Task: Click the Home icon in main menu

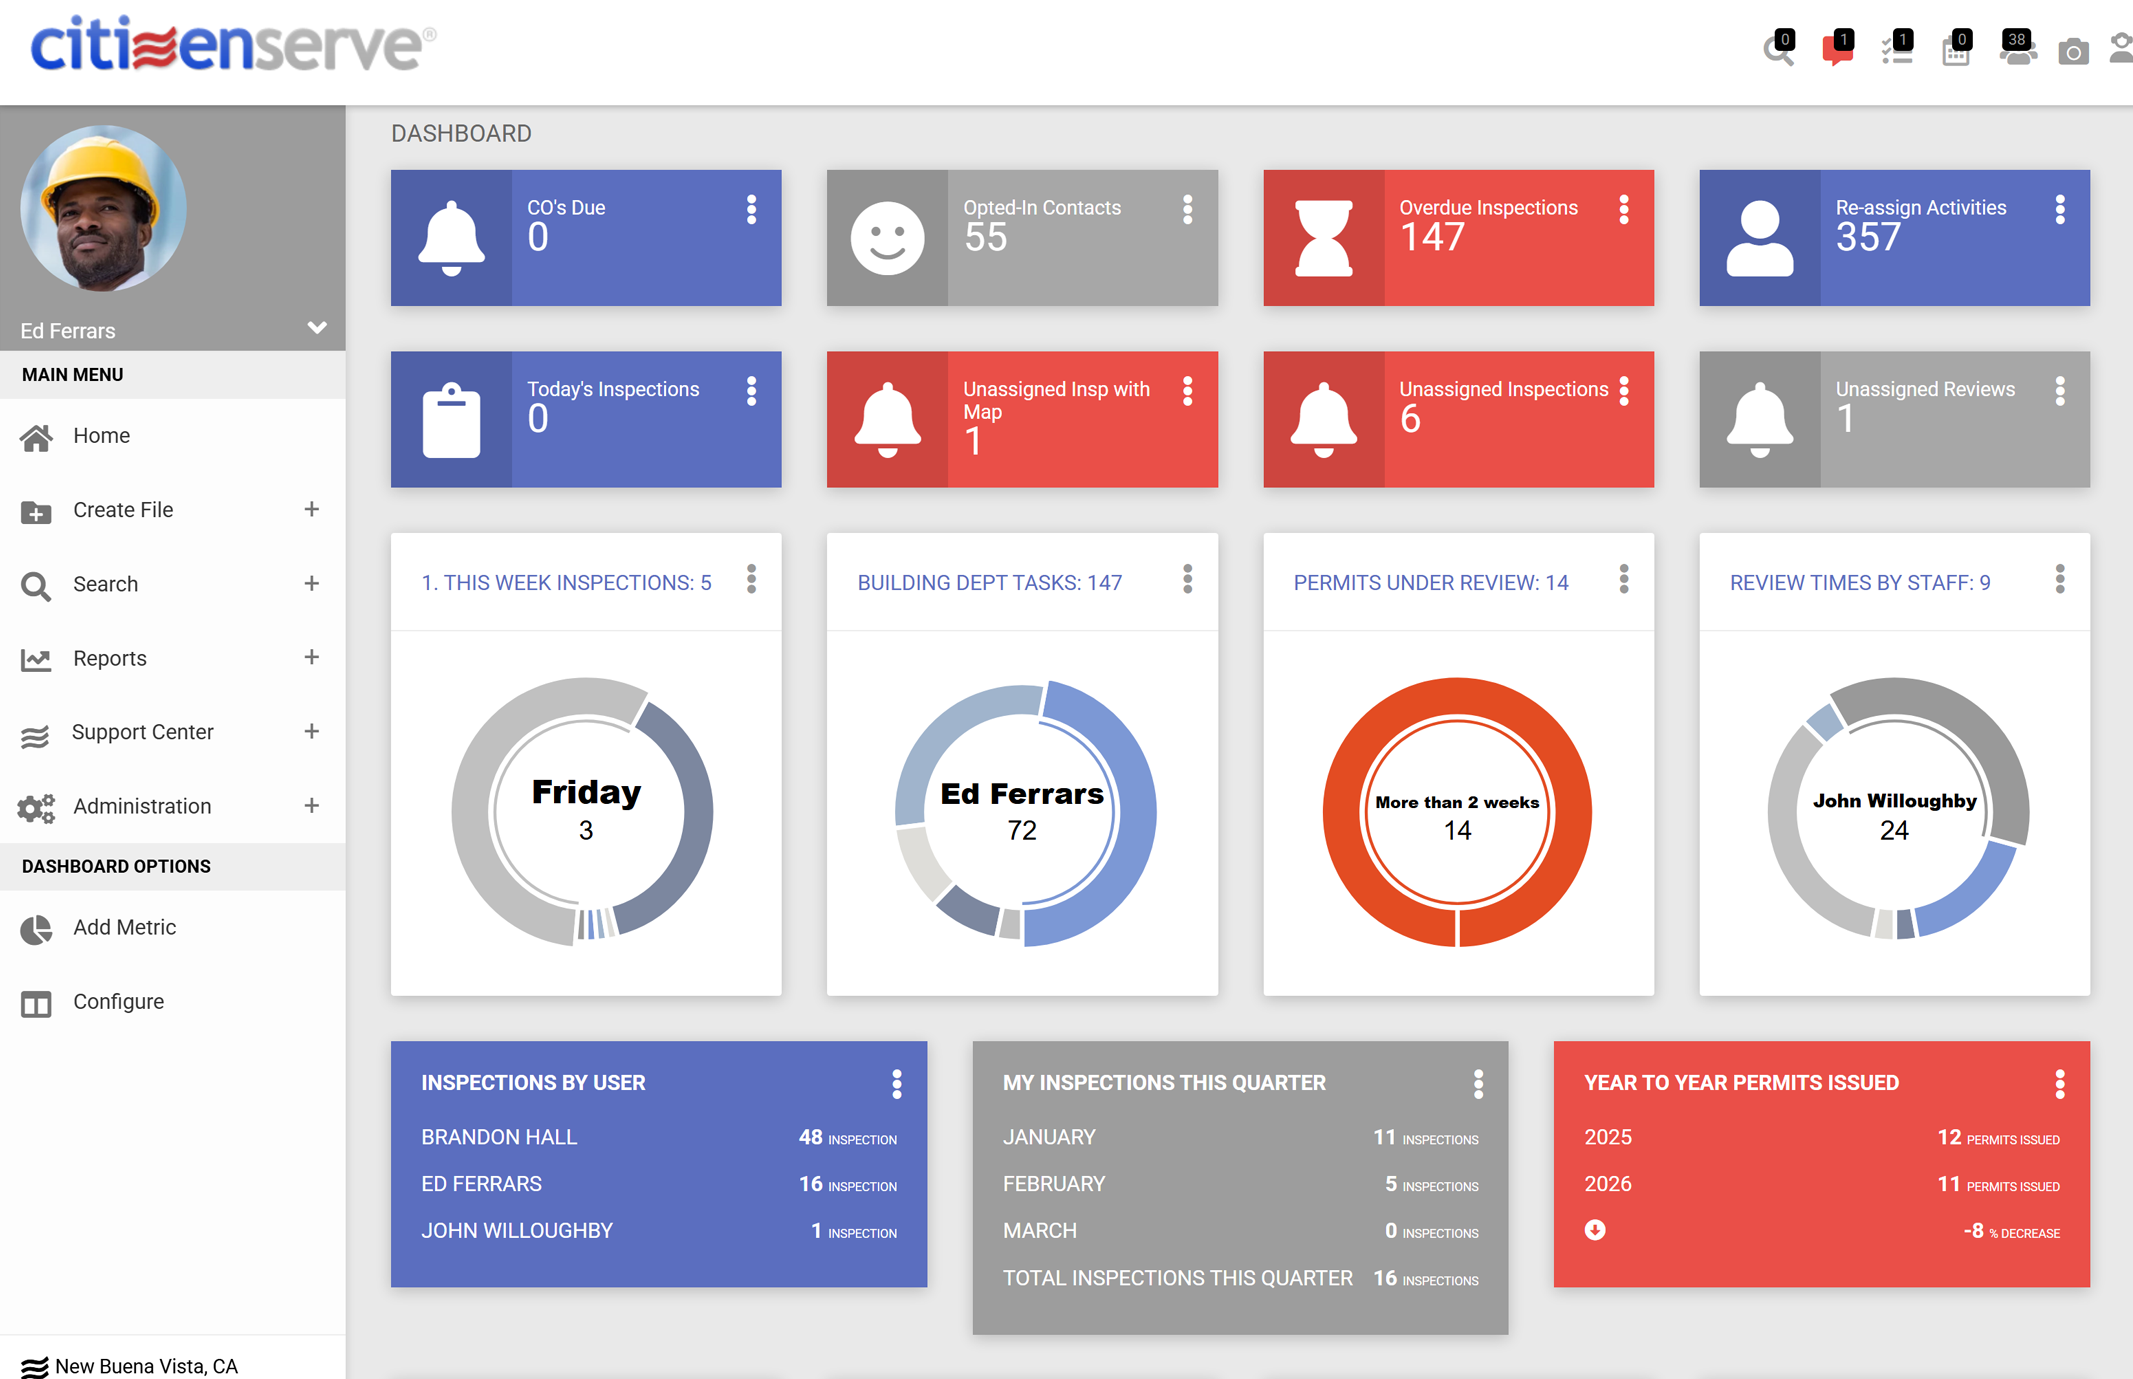Action: click(x=37, y=436)
